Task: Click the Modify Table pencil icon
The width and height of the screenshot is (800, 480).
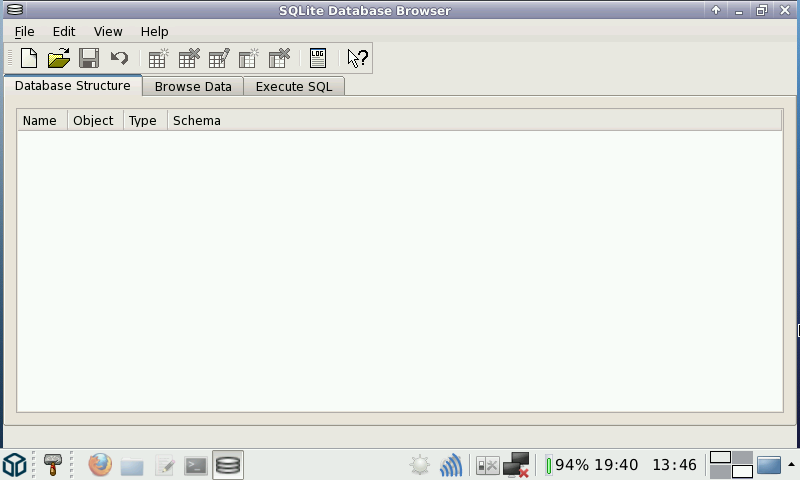Action: pyautogui.click(x=219, y=58)
